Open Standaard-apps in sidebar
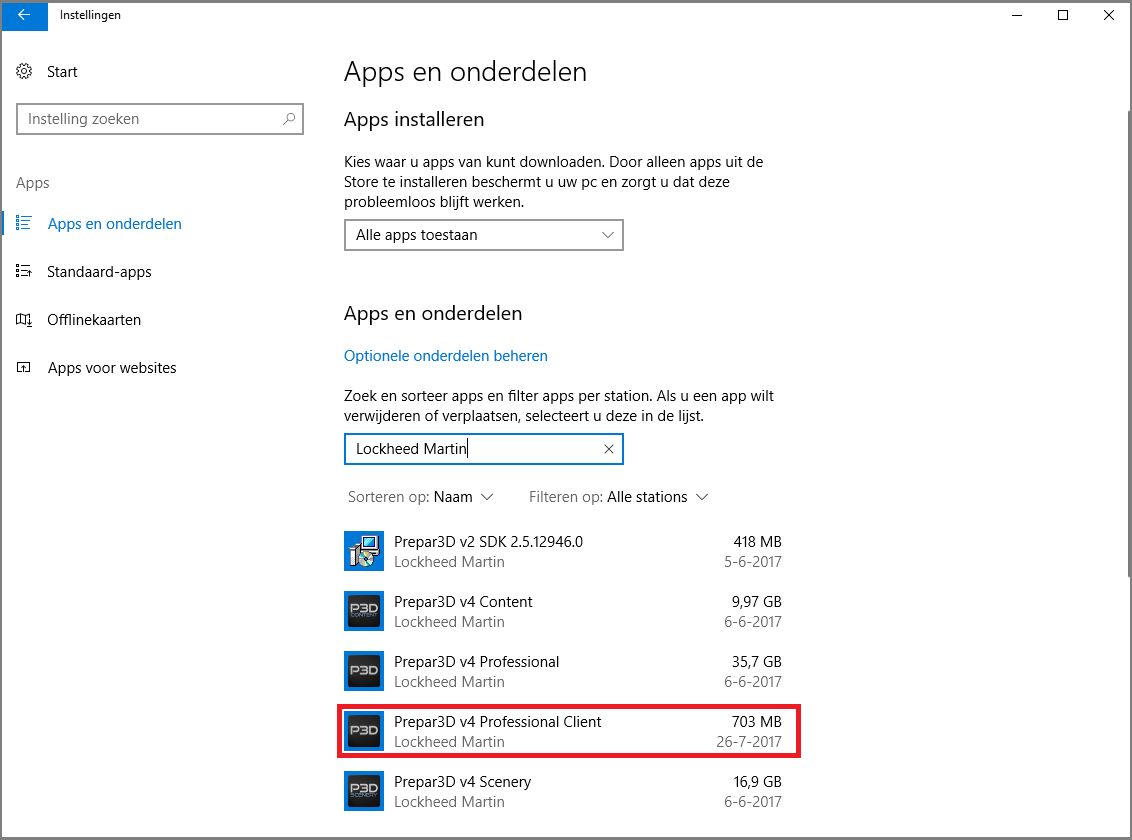The height and width of the screenshot is (840, 1132). (x=99, y=272)
